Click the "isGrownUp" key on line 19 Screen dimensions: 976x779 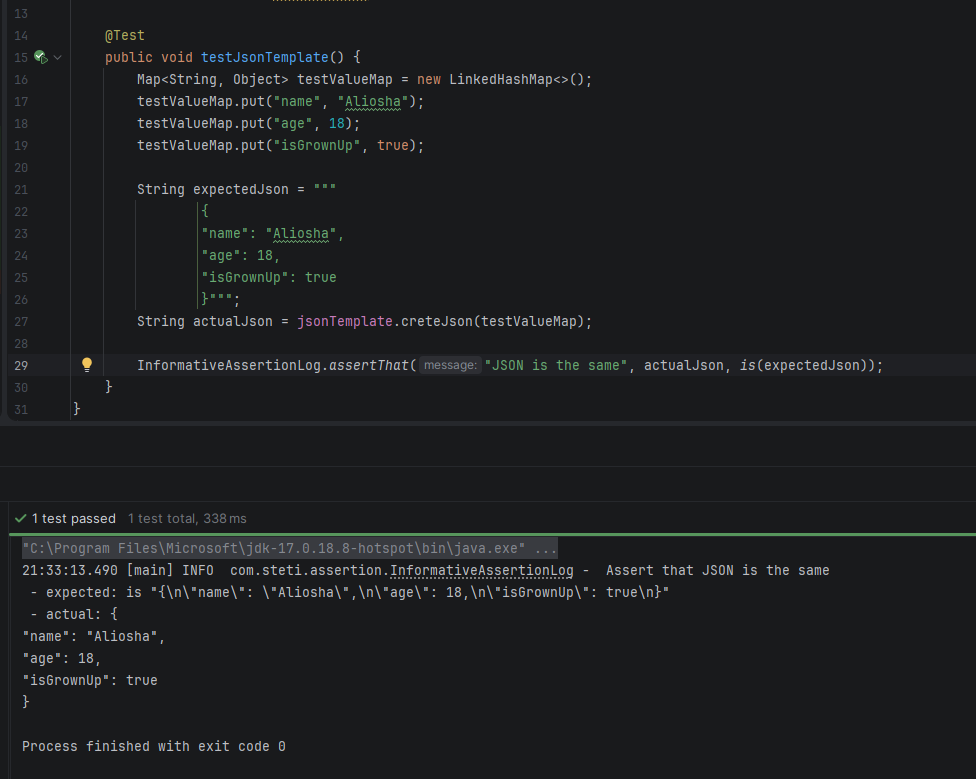pyautogui.click(x=317, y=146)
